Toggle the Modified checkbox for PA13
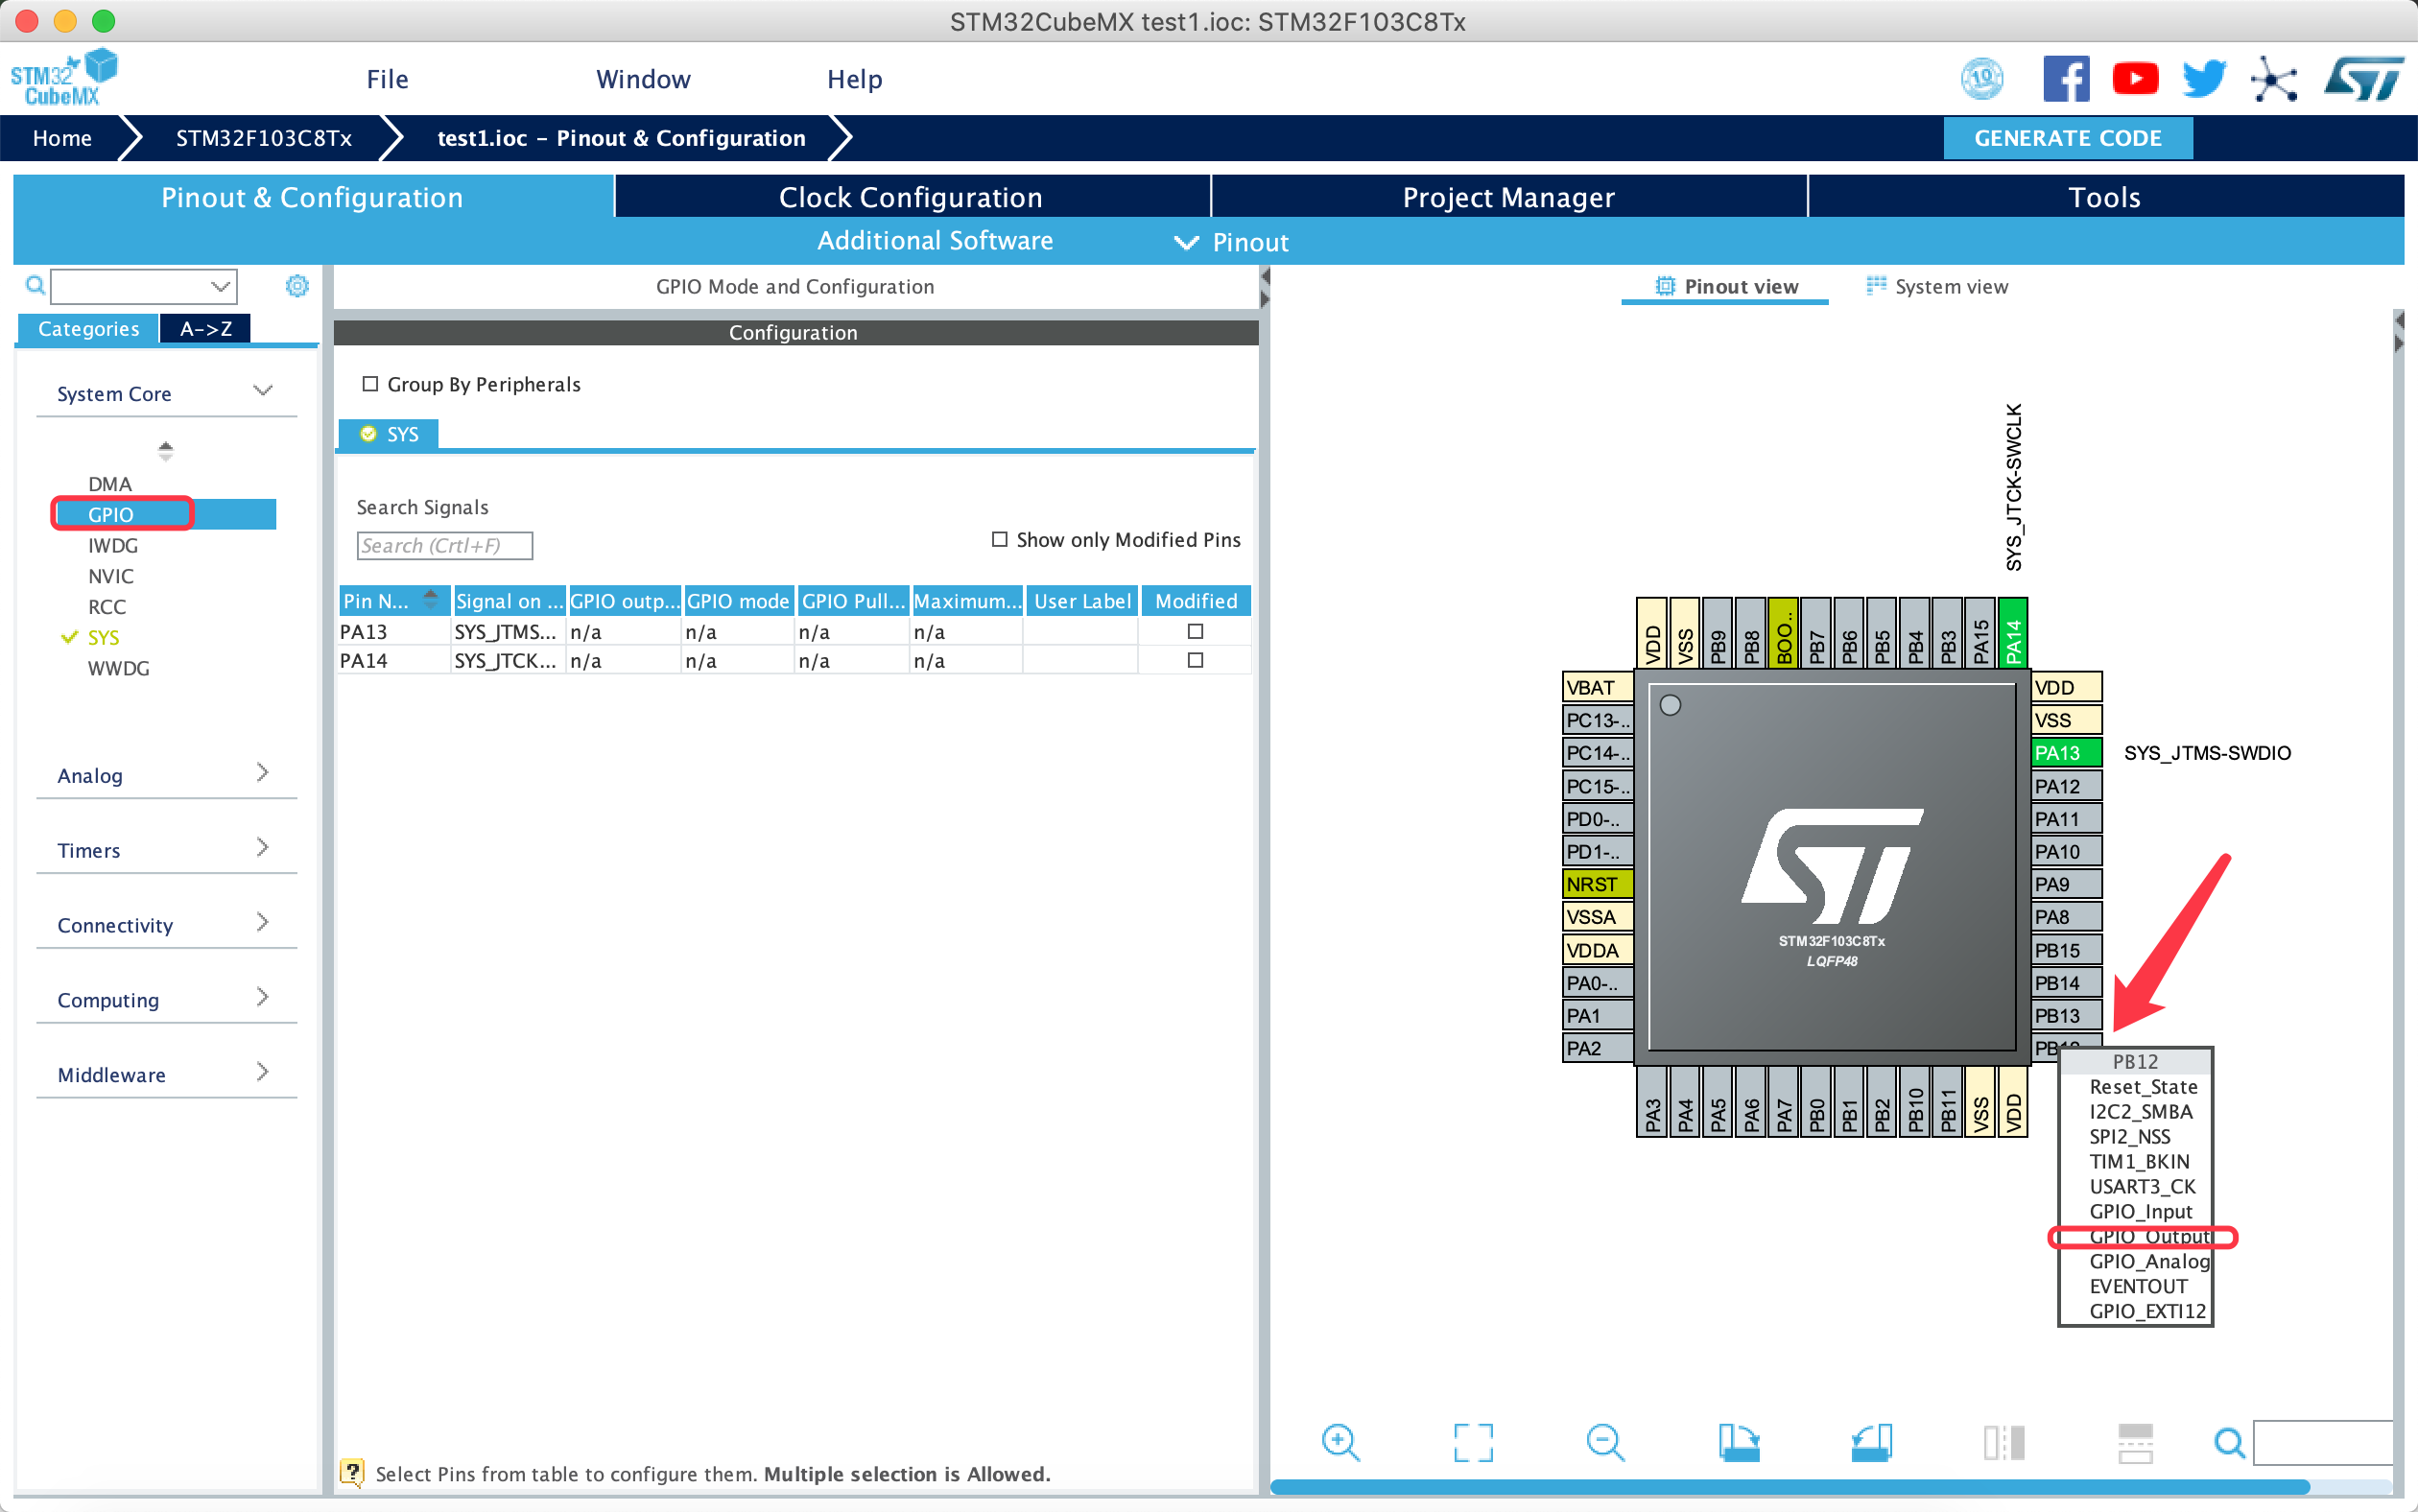Image resolution: width=2418 pixels, height=1512 pixels. tap(1195, 631)
